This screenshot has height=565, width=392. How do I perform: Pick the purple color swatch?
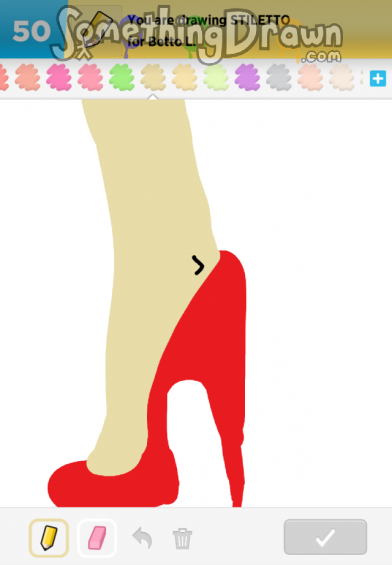click(x=247, y=77)
